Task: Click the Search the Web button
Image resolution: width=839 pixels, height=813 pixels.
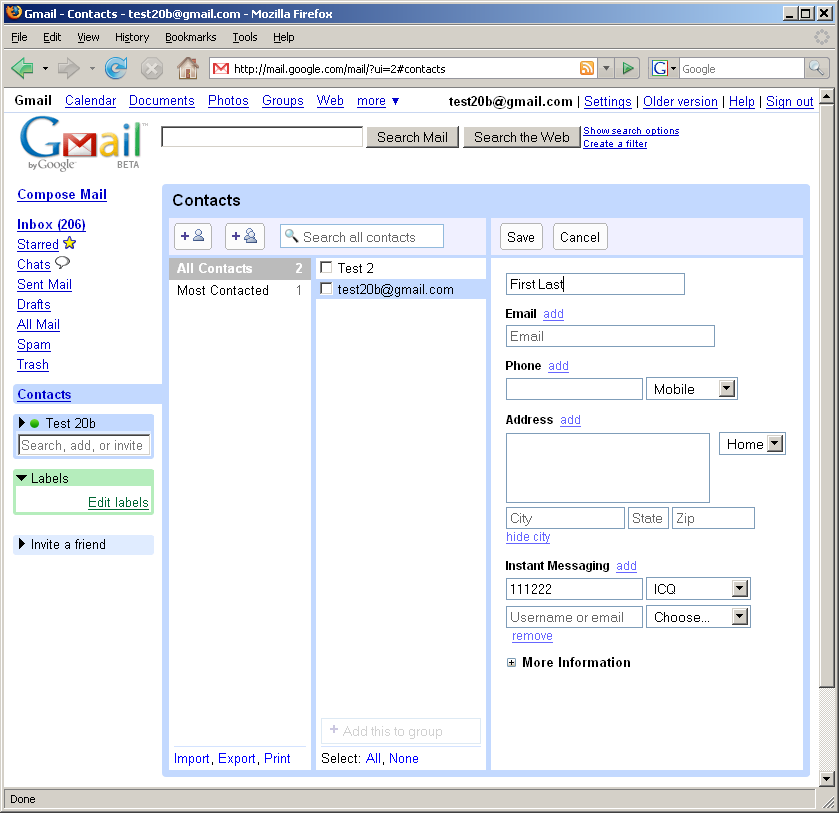Action: click(522, 138)
